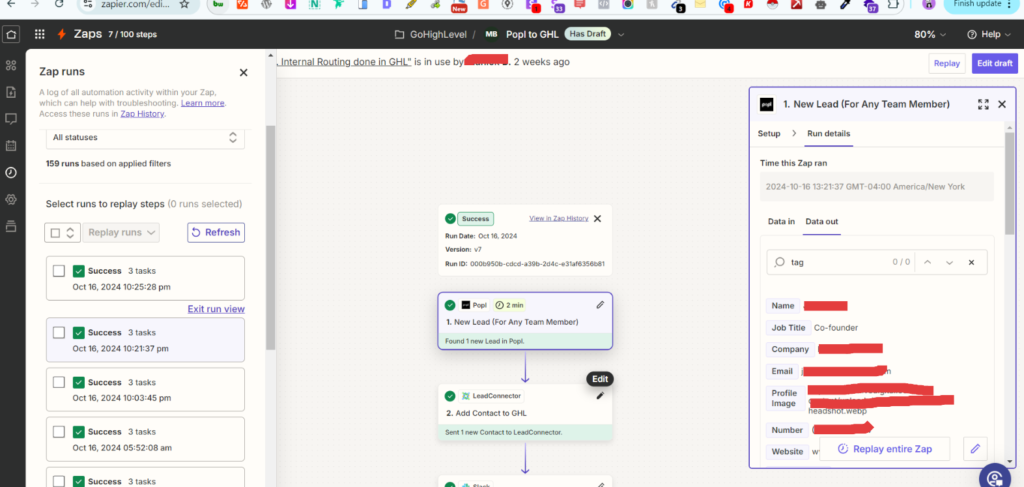Click Replay entire Zap button
Viewport: 1024px width, 487px height.
884,448
